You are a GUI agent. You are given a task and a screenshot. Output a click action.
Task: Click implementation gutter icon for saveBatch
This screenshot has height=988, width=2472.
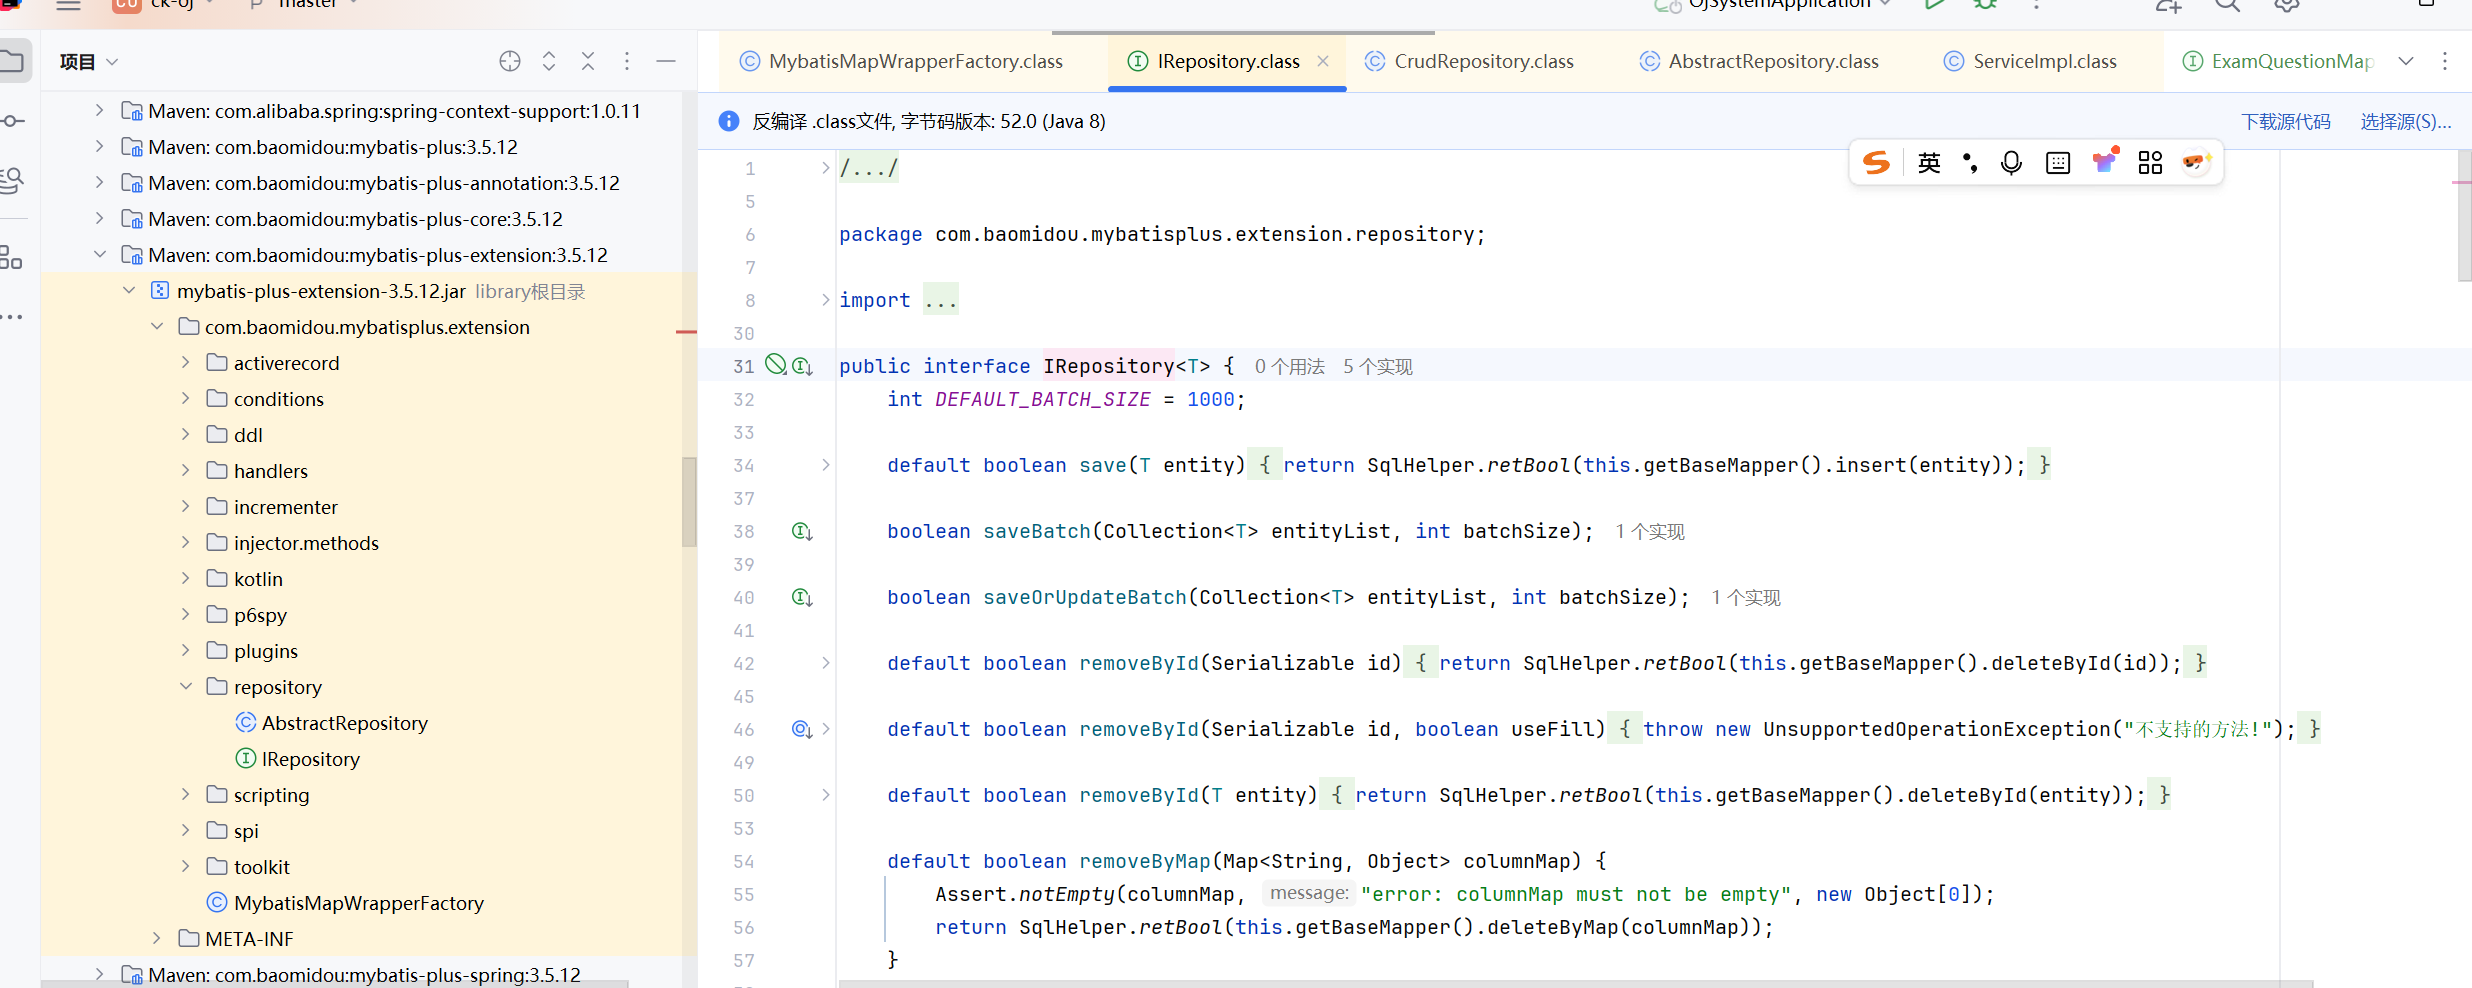(x=802, y=531)
